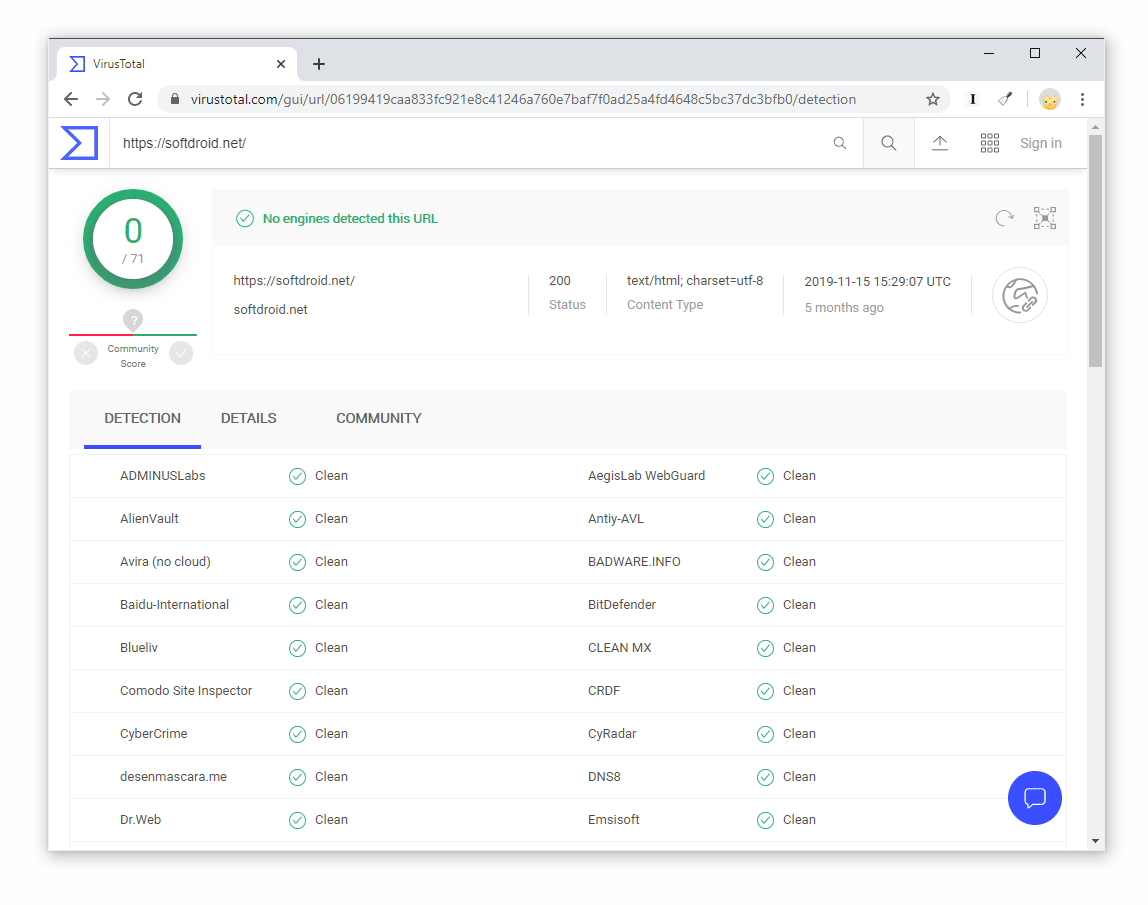
Task: Click the upload file icon
Action: (x=940, y=144)
